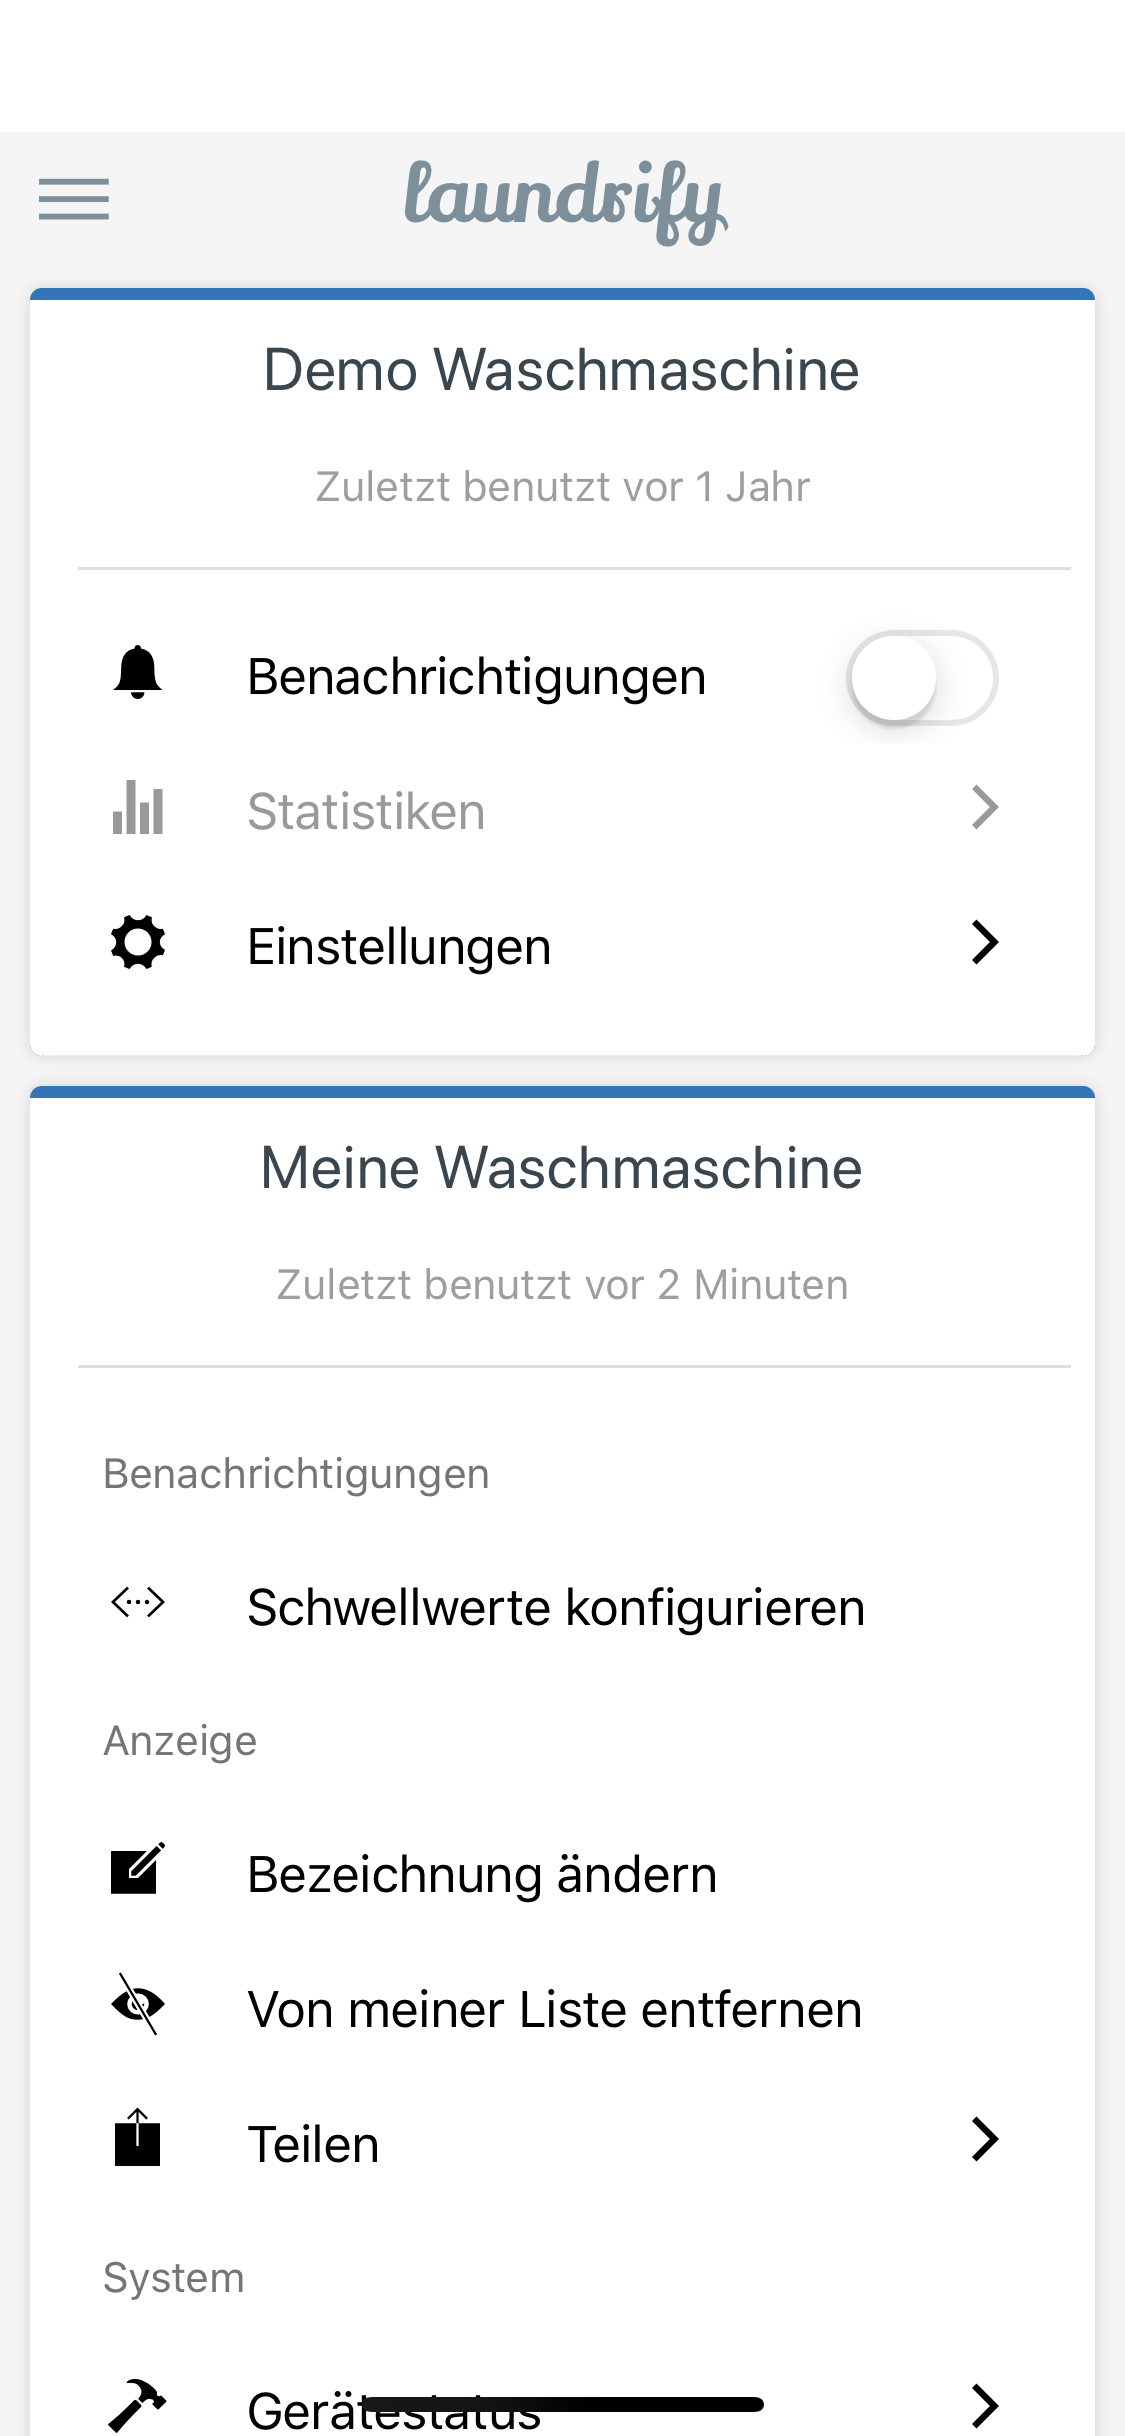This screenshot has height=2436, width=1125.
Task: Tap the laundrify logo
Action: (565, 200)
